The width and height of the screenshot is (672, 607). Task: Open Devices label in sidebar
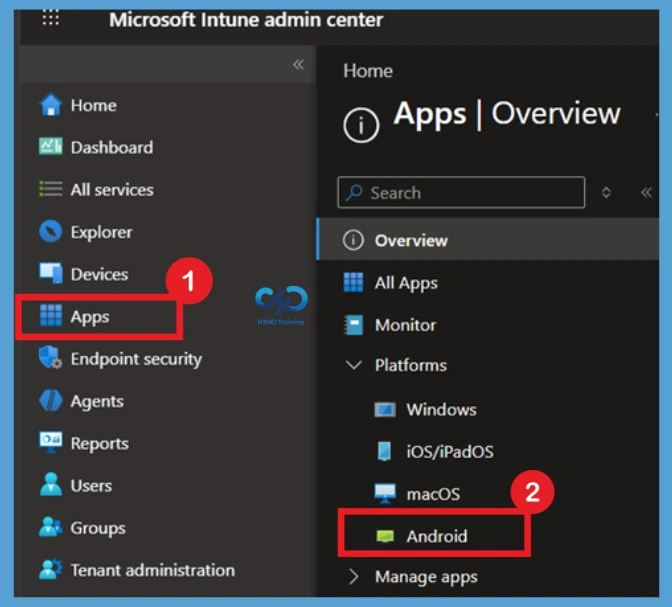pyautogui.click(x=99, y=274)
